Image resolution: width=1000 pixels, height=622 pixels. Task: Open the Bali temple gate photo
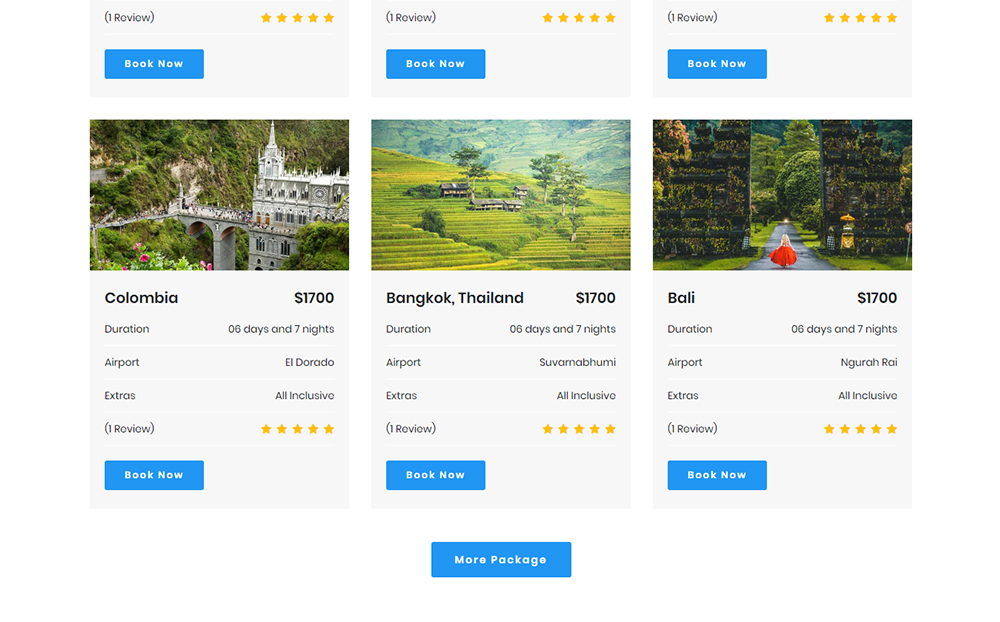[x=783, y=195]
